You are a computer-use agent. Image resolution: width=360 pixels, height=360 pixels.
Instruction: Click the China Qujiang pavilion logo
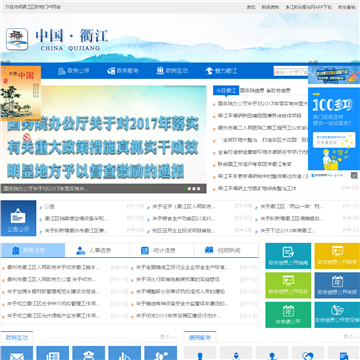coord(17,39)
